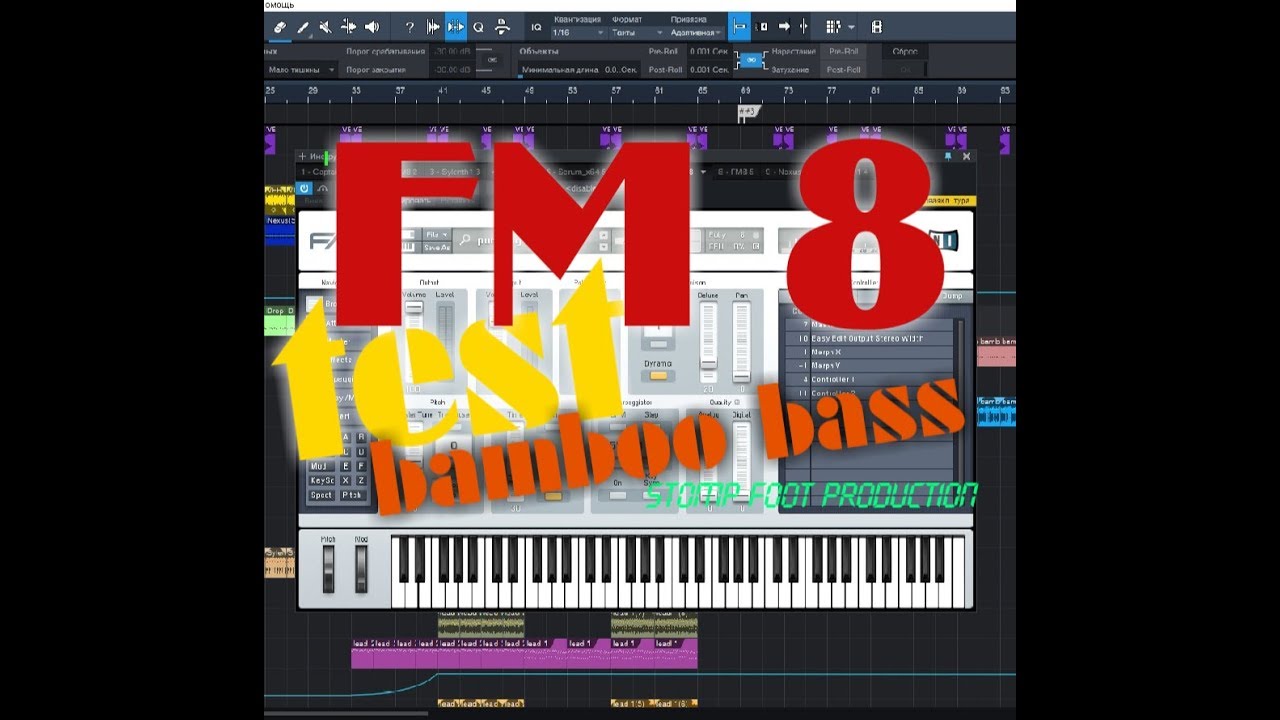
Task: Switch to the 3 - Sylenth1 3 tab
Action: [455, 172]
